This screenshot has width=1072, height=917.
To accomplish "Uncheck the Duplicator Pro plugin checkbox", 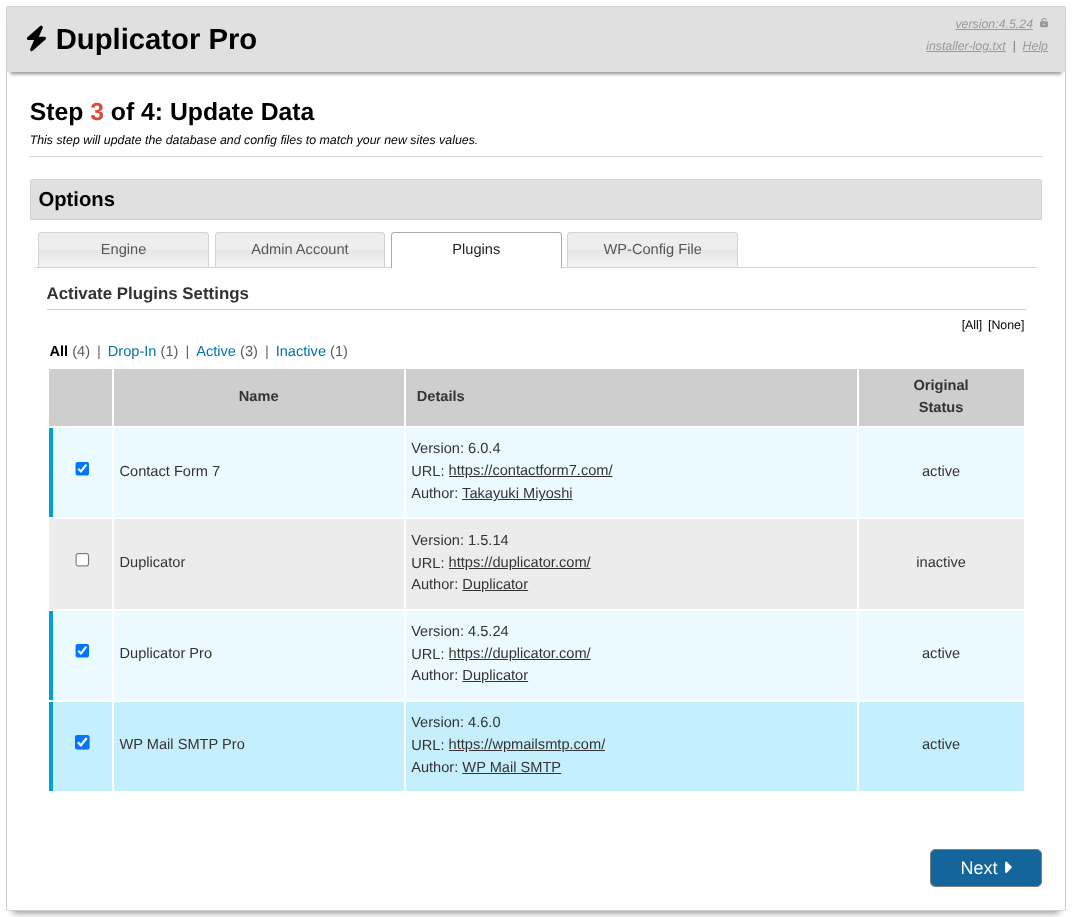I will (82, 651).
